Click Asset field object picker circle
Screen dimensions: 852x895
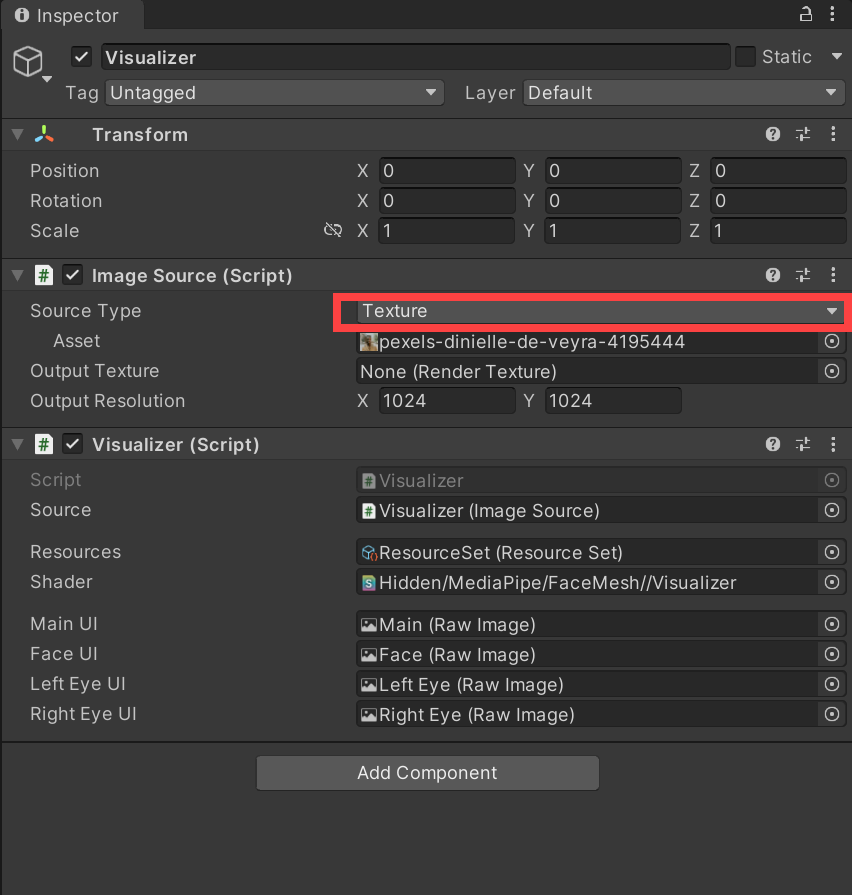(x=832, y=341)
